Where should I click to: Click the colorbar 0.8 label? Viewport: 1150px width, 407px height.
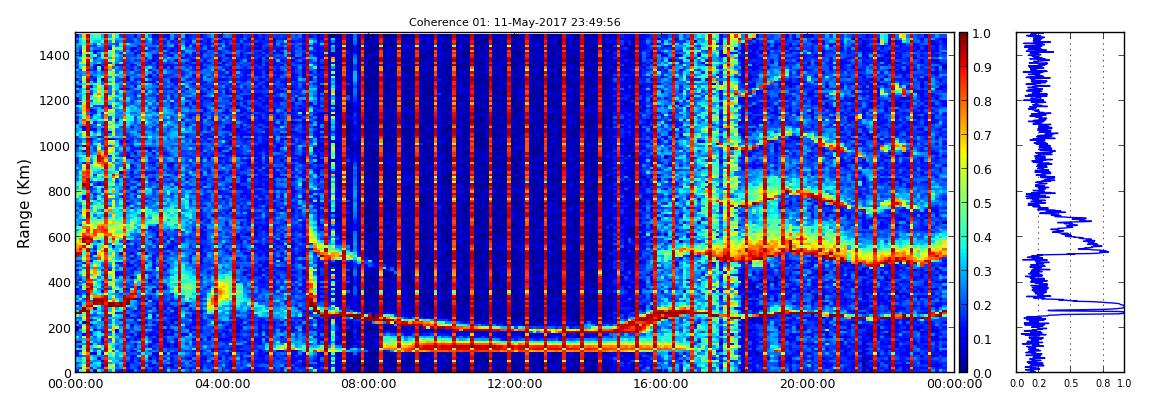point(984,102)
